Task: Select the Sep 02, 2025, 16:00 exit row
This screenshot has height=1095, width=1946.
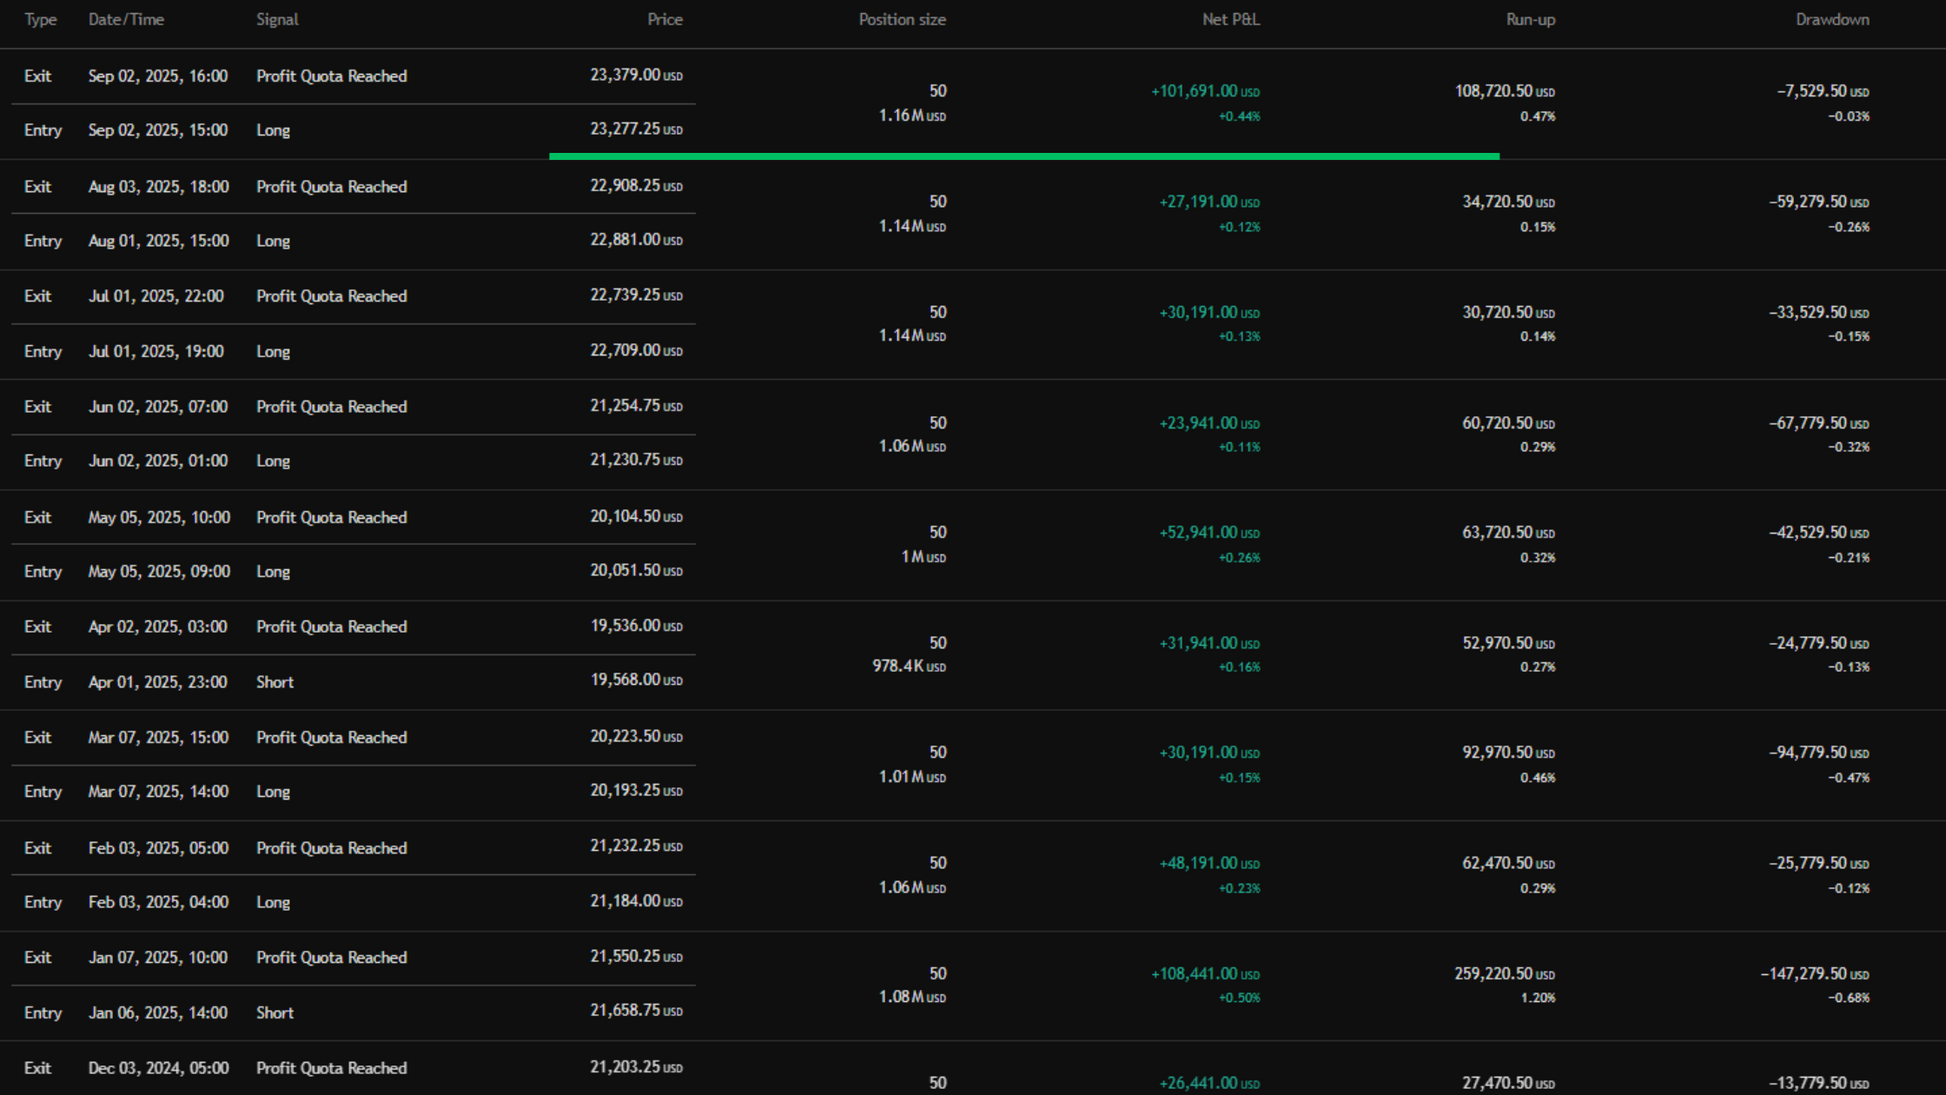Action: (x=157, y=76)
